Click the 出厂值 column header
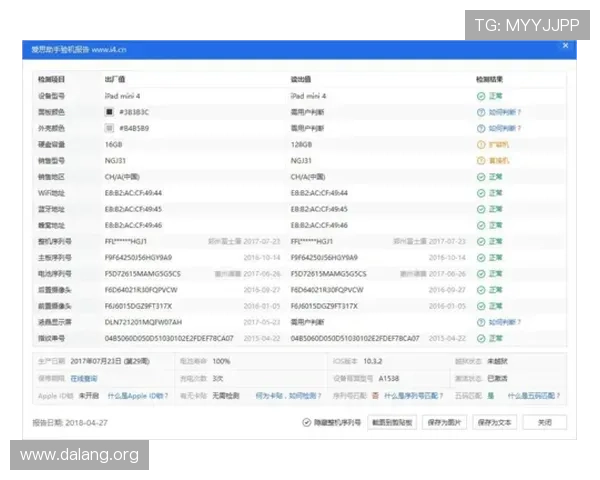Image resolution: width=600 pixels, height=480 pixels. (x=114, y=79)
